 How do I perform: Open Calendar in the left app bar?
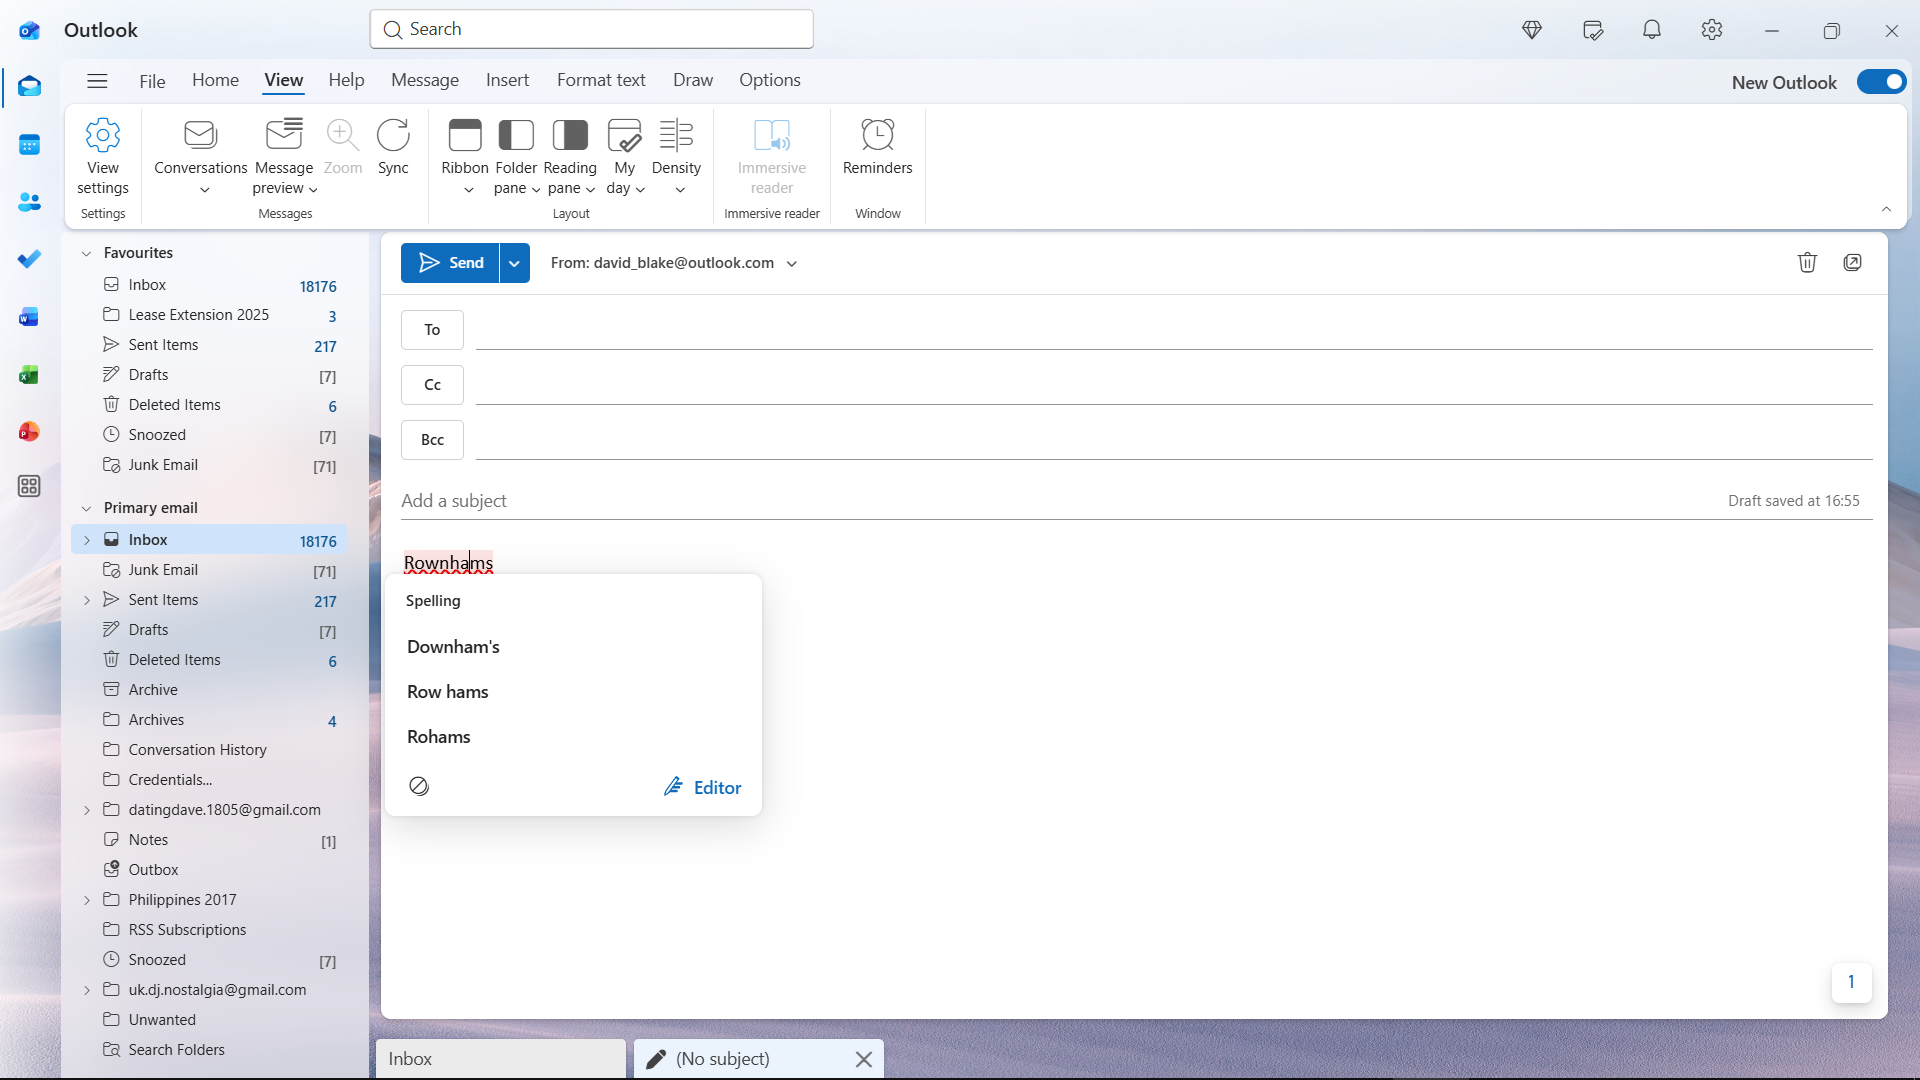(x=29, y=145)
